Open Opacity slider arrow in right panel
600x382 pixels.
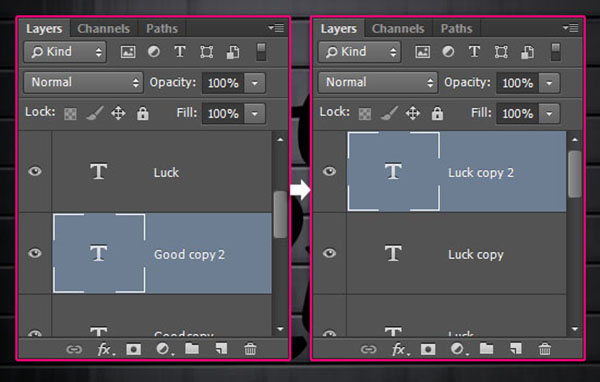click(549, 83)
